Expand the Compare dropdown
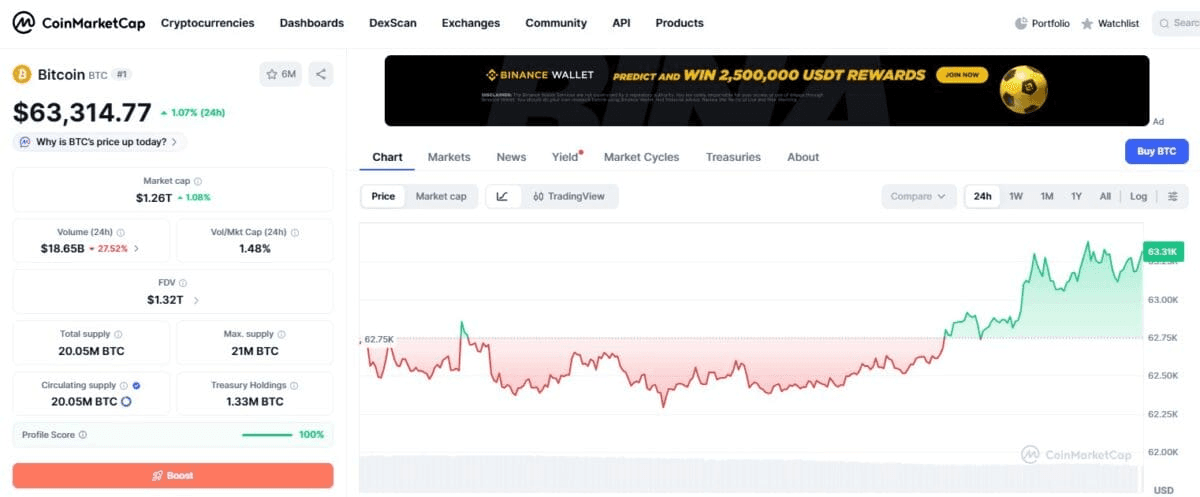 coord(918,196)
